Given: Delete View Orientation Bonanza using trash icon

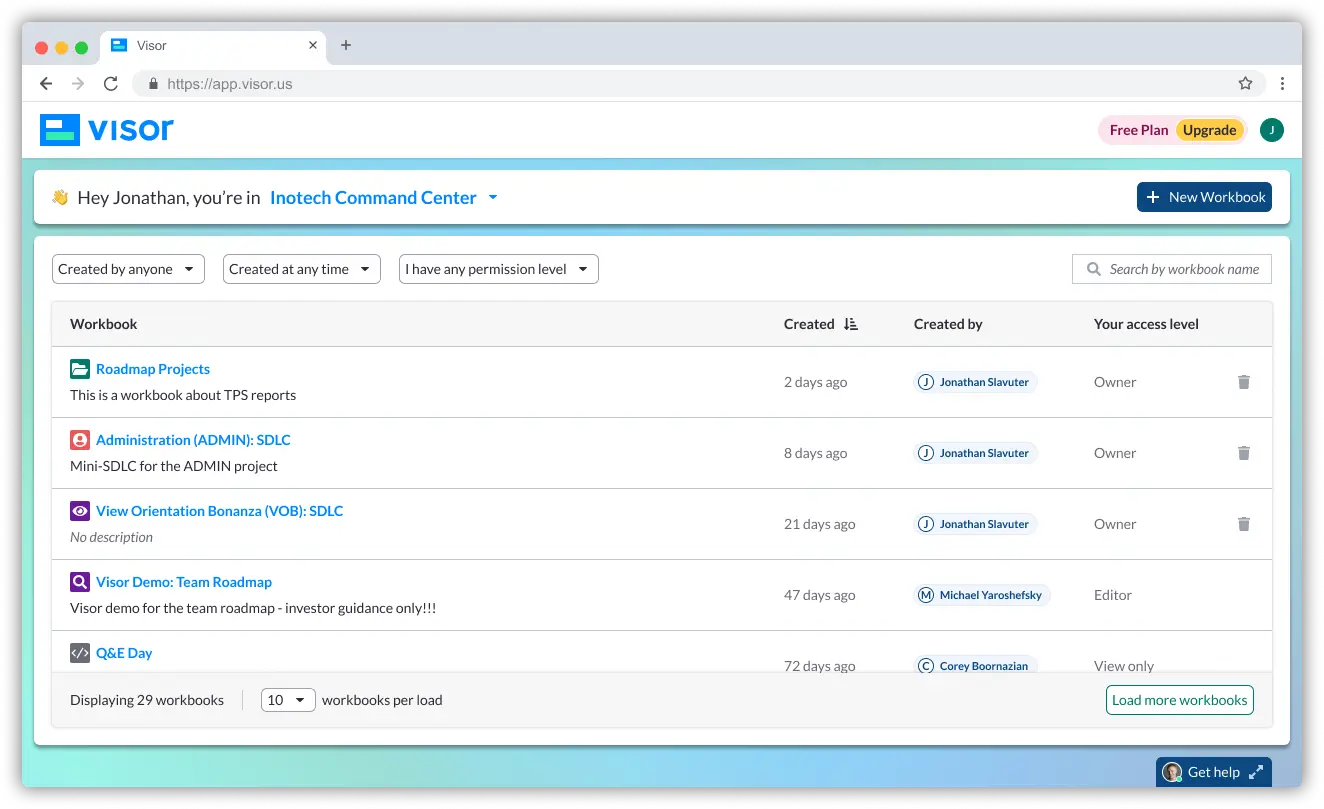Looking at the screenshot, I should pyautogui.click(x=1244, y=524).
